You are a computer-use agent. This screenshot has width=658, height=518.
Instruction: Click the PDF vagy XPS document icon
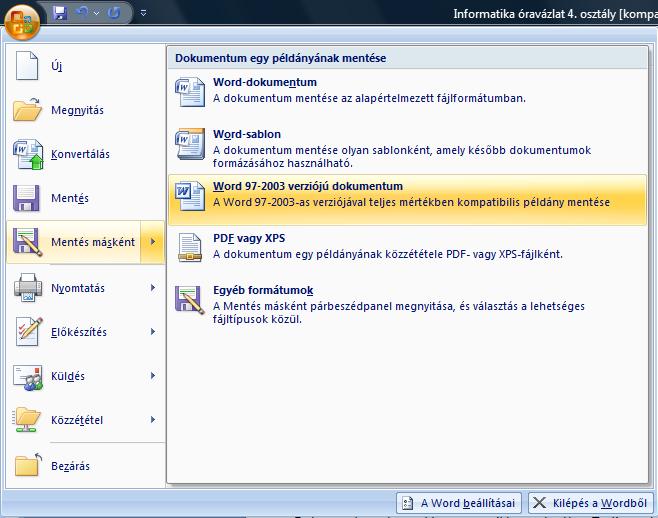coord(190,248)
